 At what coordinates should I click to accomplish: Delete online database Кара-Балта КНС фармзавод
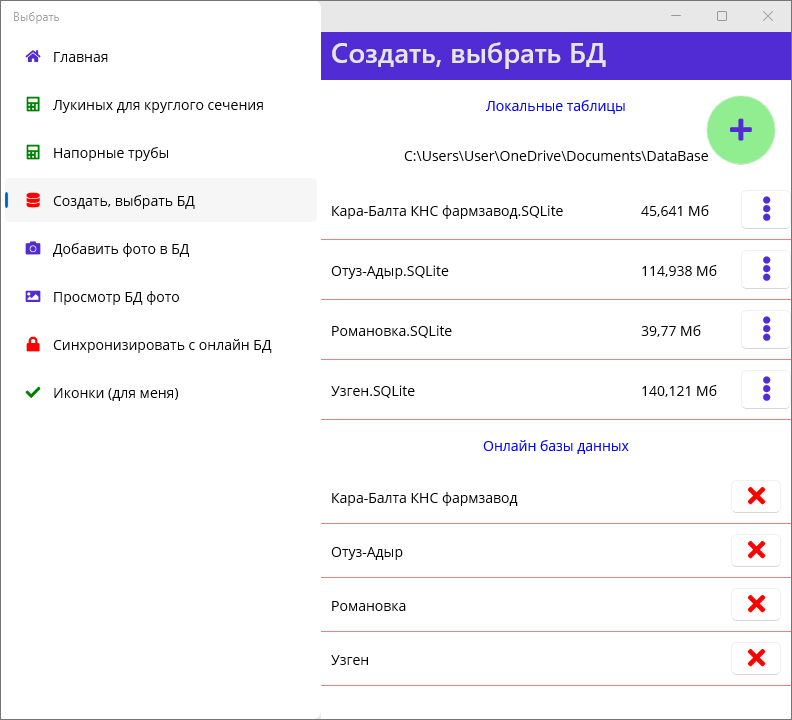coord(756,497)
